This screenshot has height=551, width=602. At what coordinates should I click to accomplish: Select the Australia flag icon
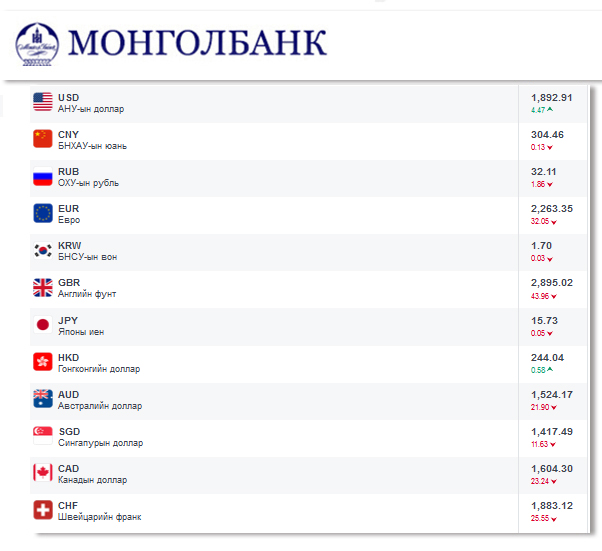(42, 399)
